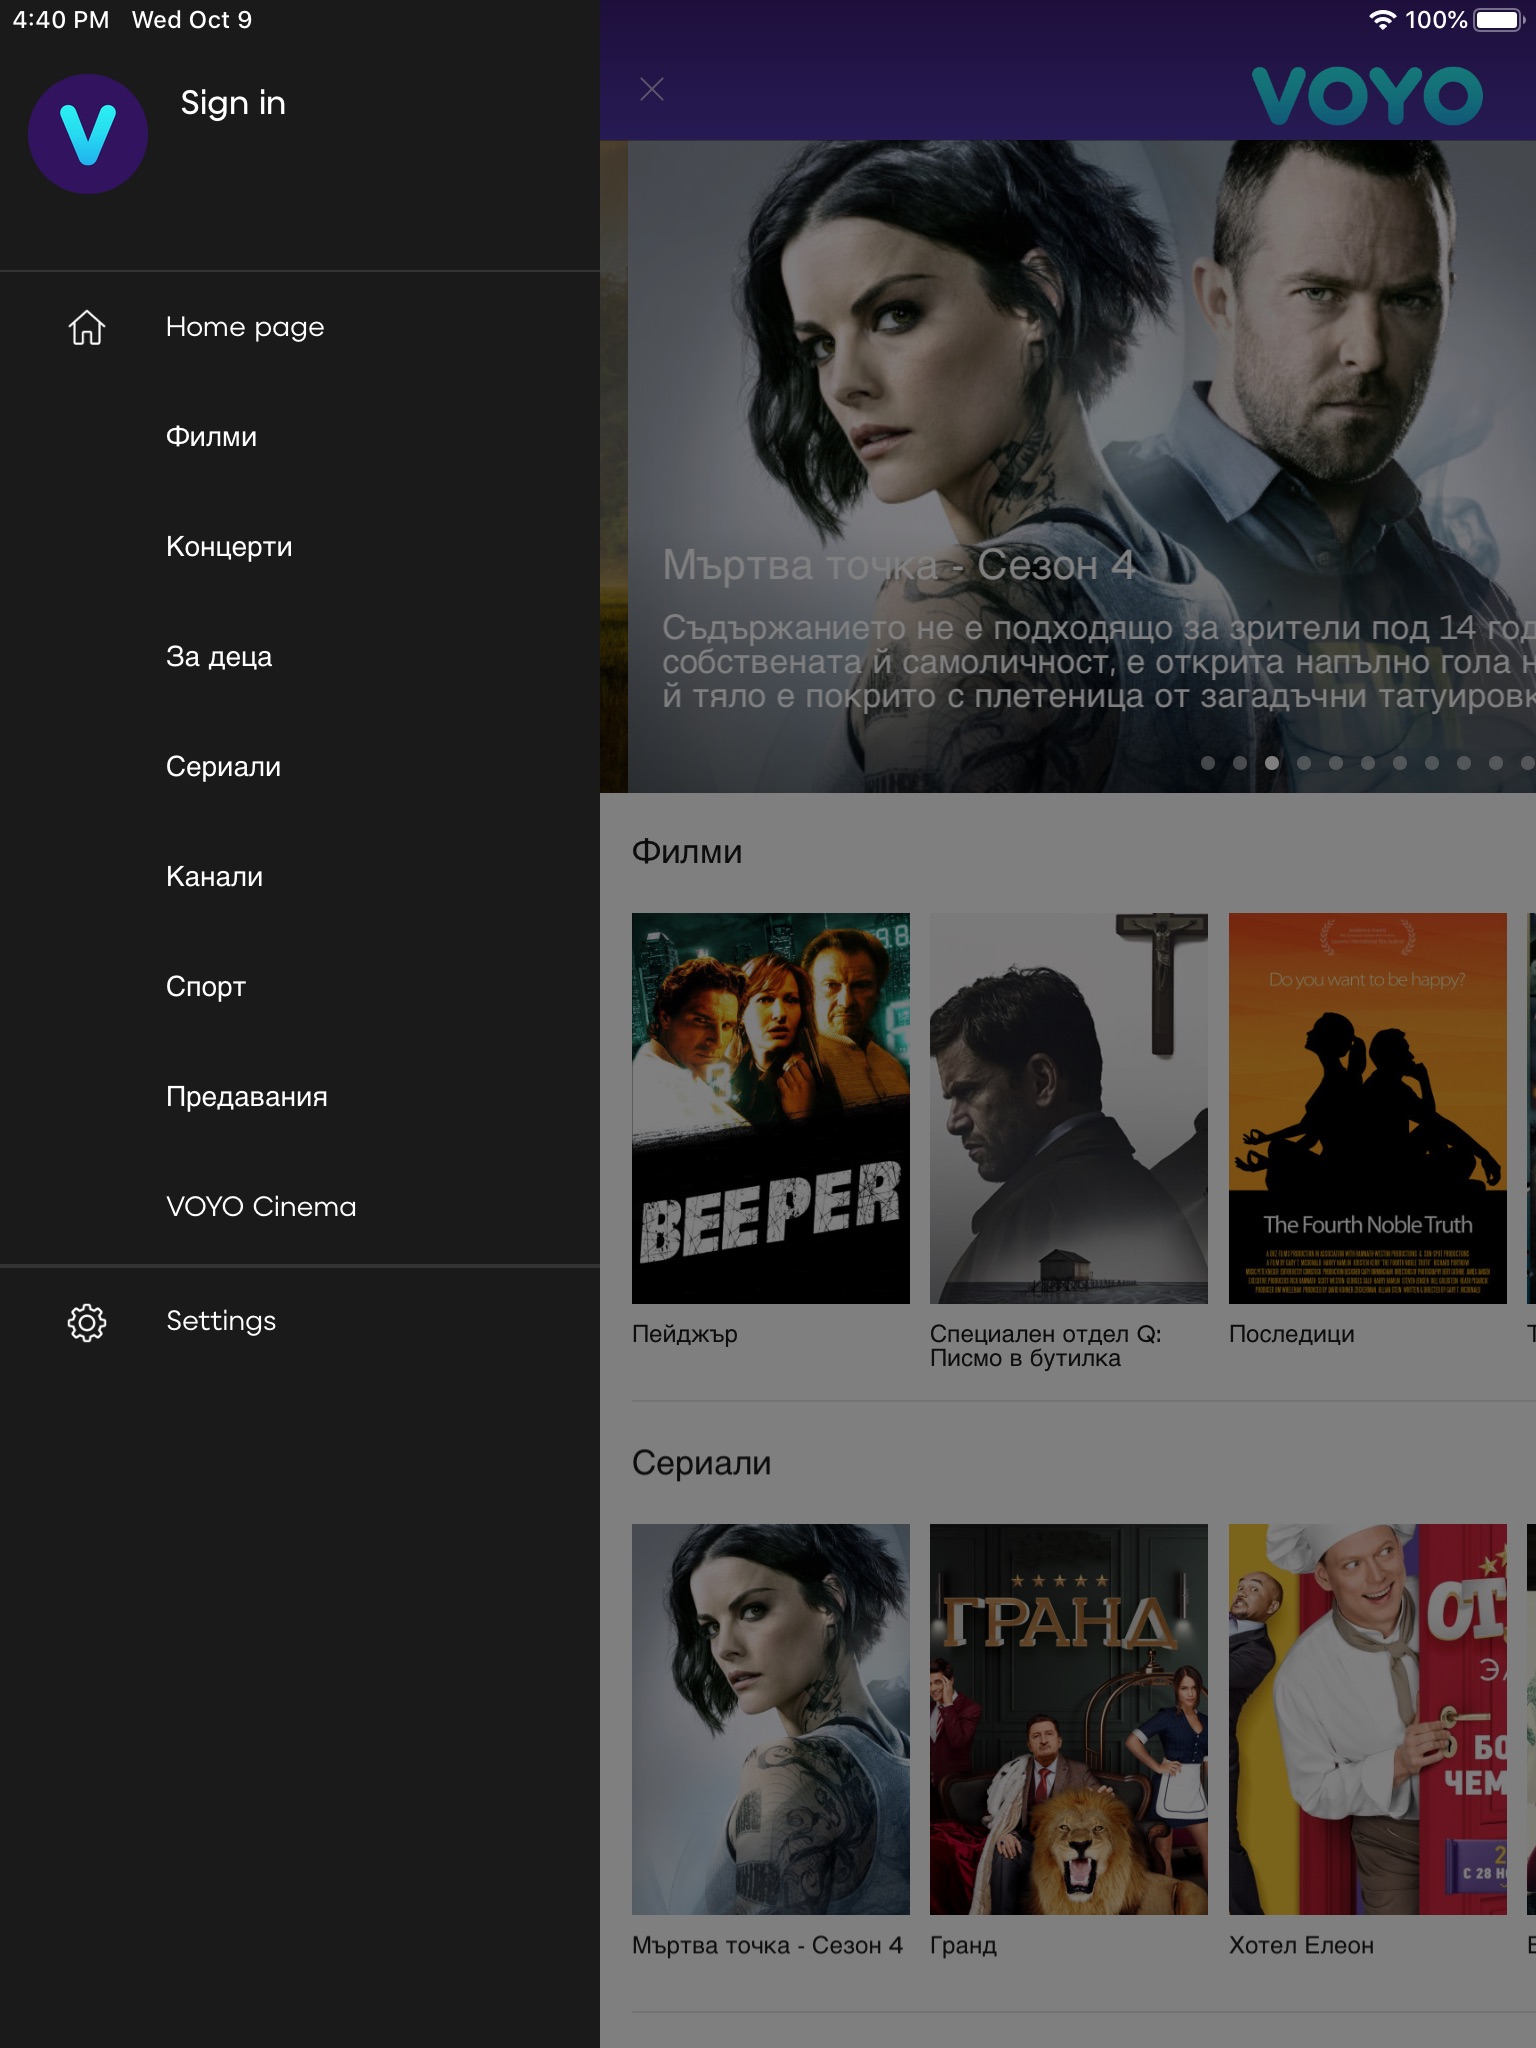Open Мъртва точка series poster thumbnail
The height and width of the screenshot is (2048, 1536).
point(771,1719)
